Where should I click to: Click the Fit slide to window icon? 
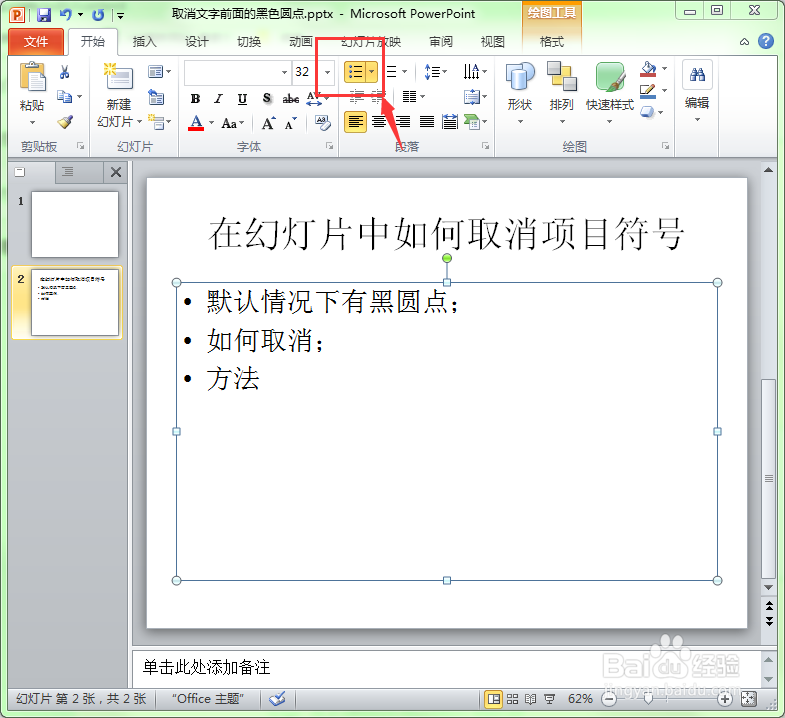point(749,698)
